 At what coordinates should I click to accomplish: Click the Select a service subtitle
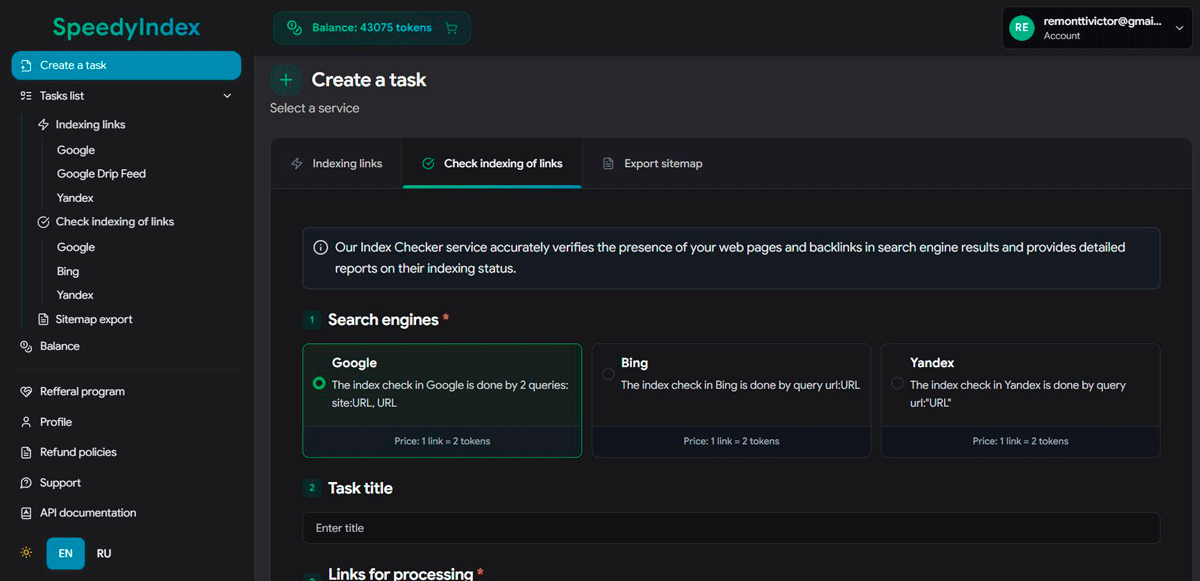(314, 108)
